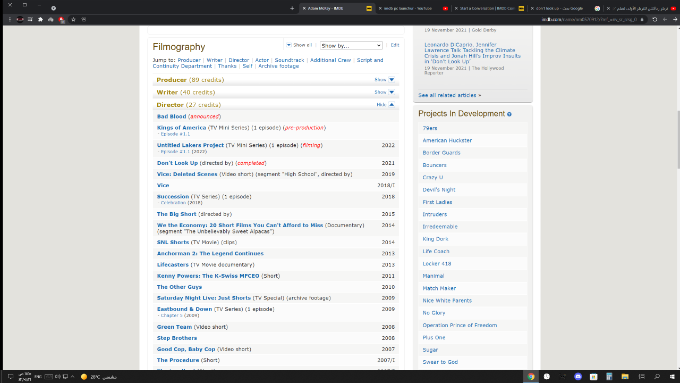Click the info icon beside Projects In Development

pos(509,114)
